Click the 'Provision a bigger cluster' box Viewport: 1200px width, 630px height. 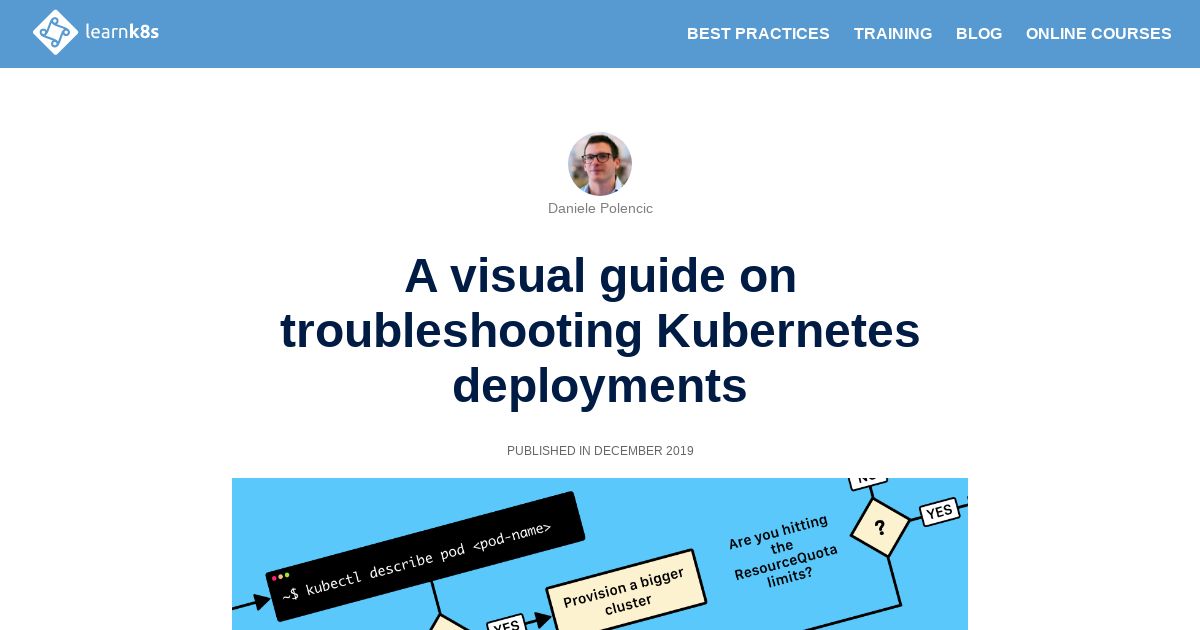pyautogui.click(x=626, y=592)
